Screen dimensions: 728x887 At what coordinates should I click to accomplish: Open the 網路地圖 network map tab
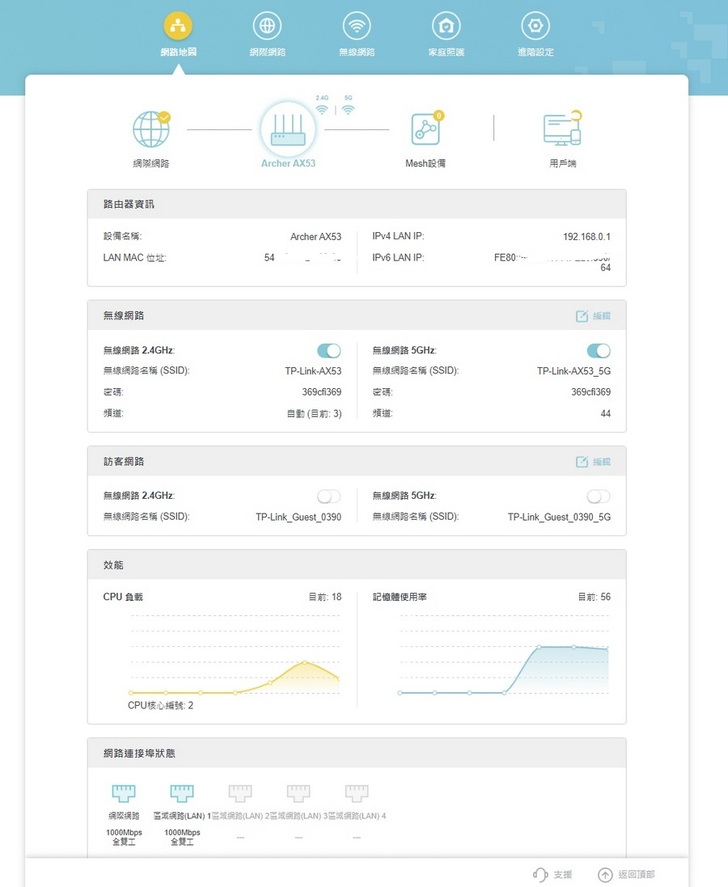[178, 33]
